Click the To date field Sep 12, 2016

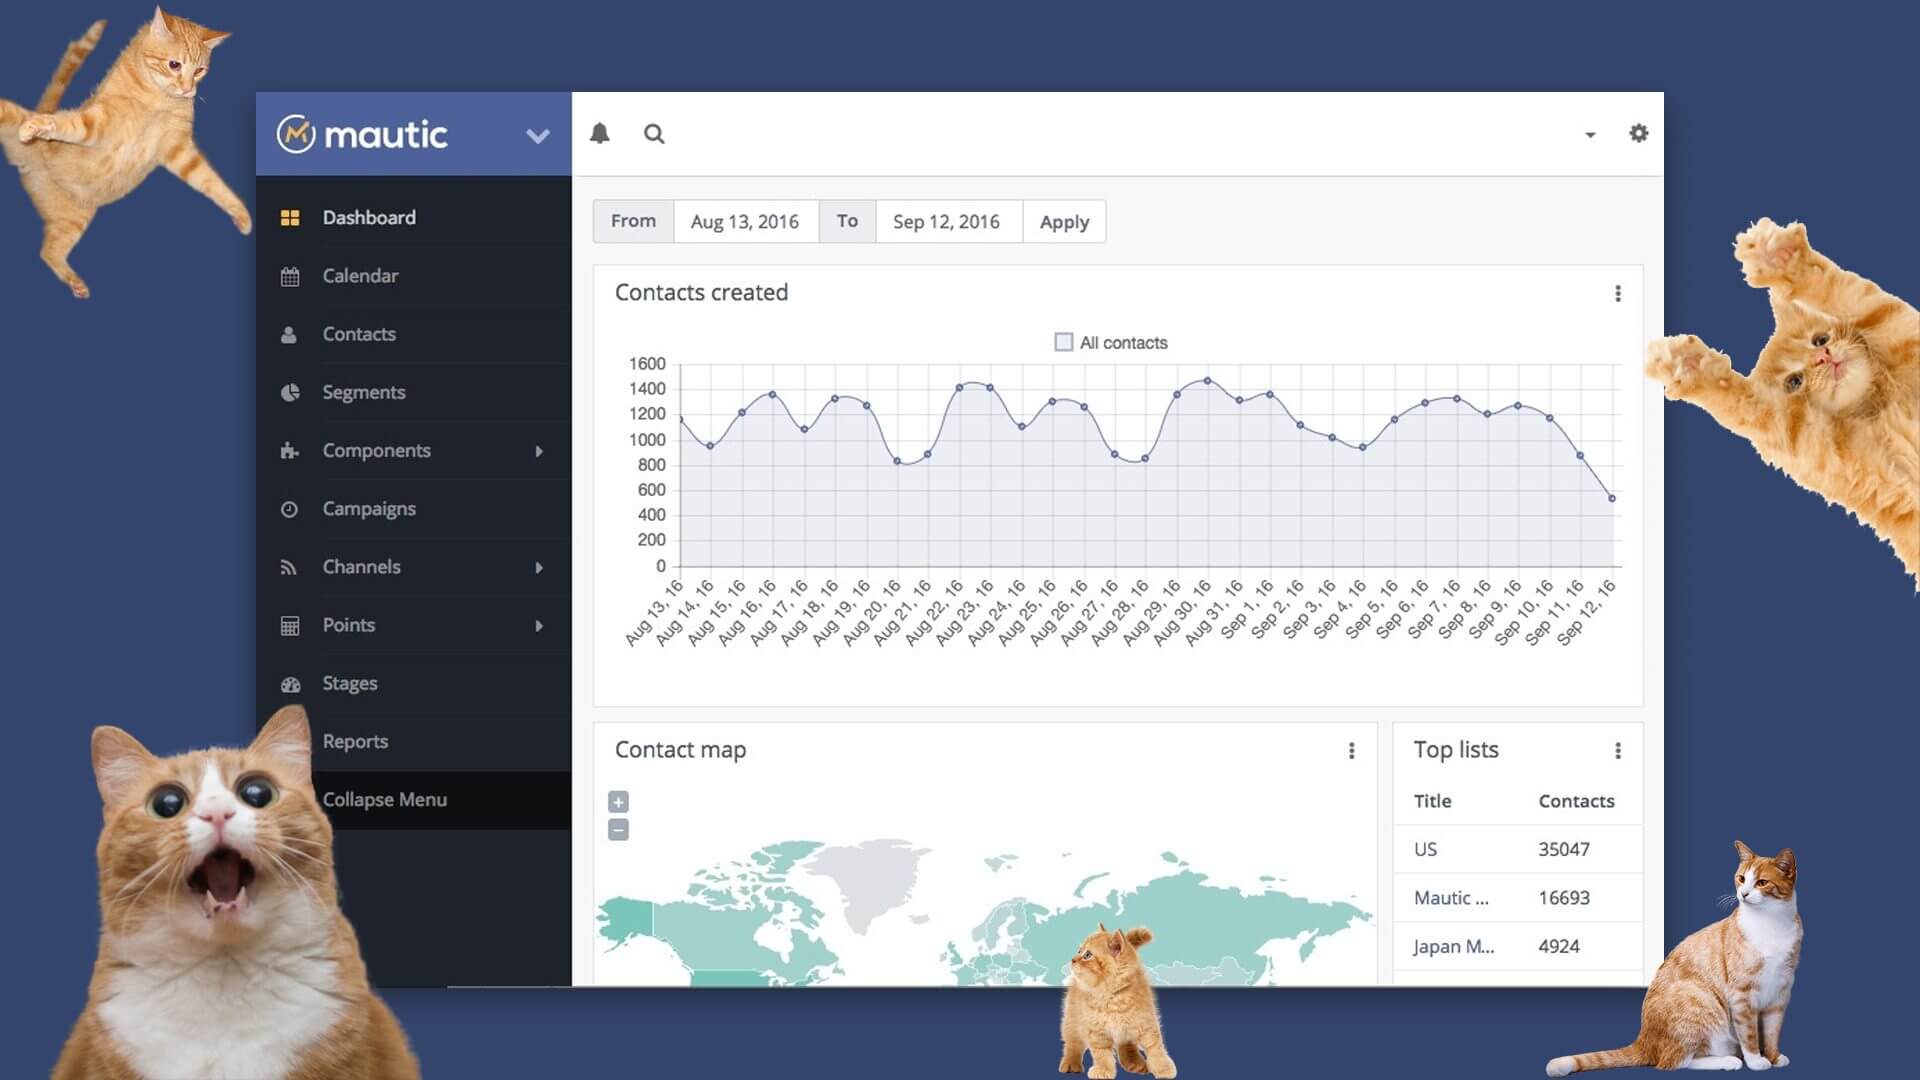(x=948, y=221)
